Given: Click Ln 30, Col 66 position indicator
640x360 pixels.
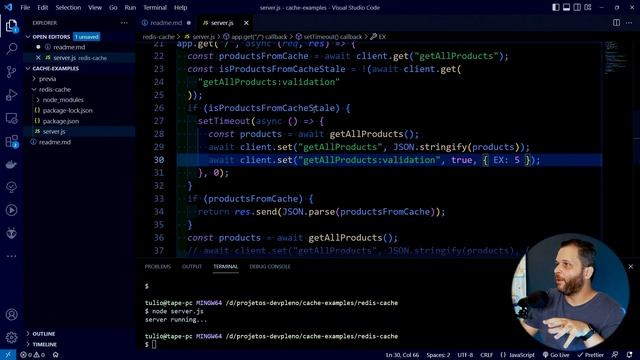Looking at the screenshot, I should [x=402, y=355].
